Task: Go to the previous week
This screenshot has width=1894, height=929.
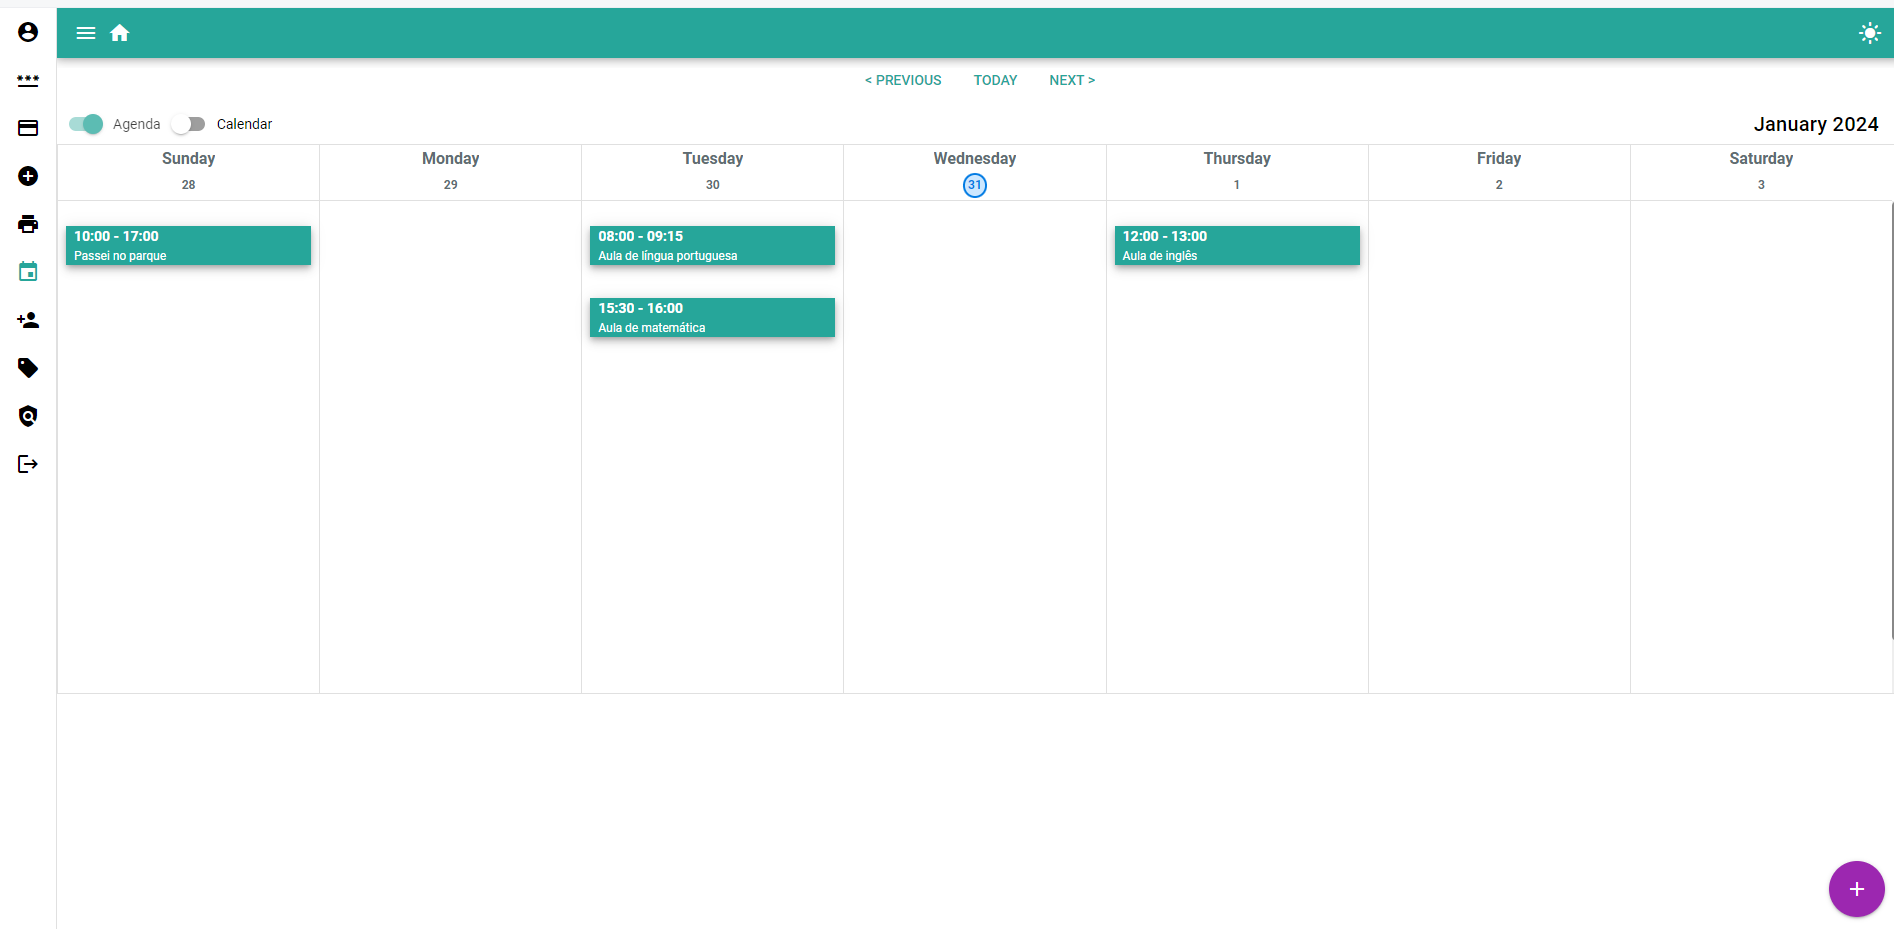Action: [903, 80]
